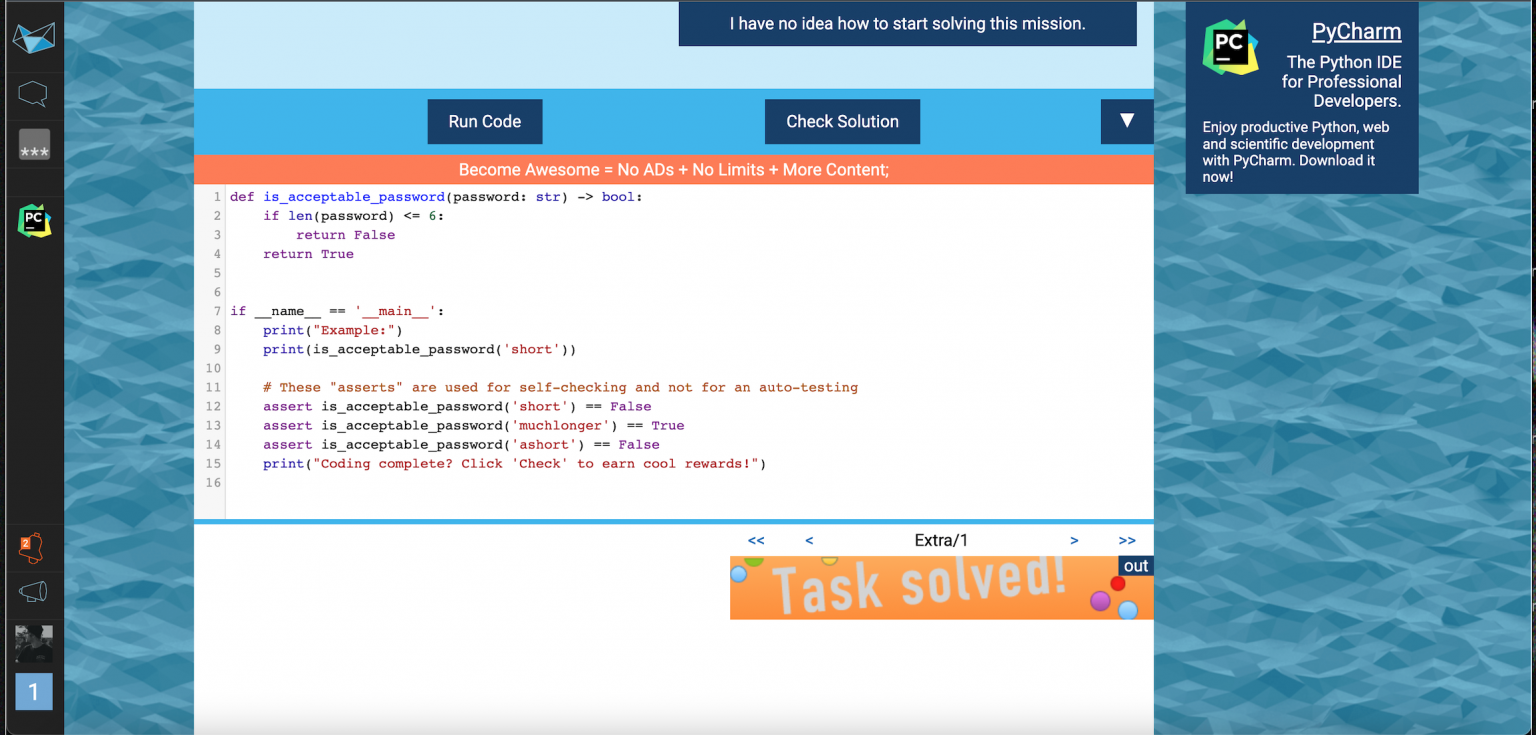Viewport: 1536px width, 735px height.
Task: Click the Check Solution button
Action: coord(842,121)
